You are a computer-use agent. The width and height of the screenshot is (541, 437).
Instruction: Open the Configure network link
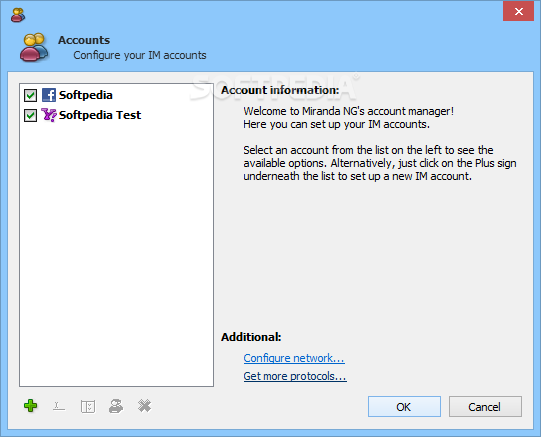point(294,358)
